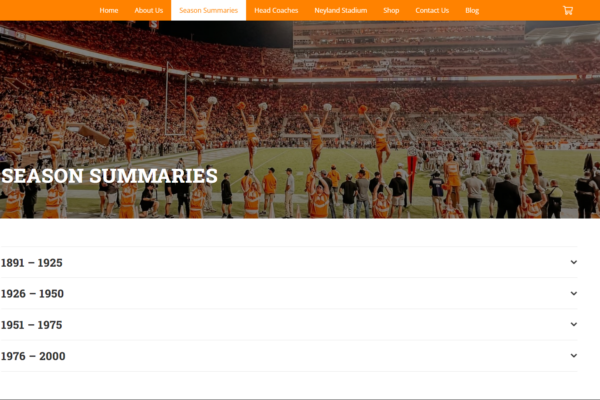The height and width of the screenshot is (400, 600).
Task: Open the About Us page
Action: [x=148, y=10]
